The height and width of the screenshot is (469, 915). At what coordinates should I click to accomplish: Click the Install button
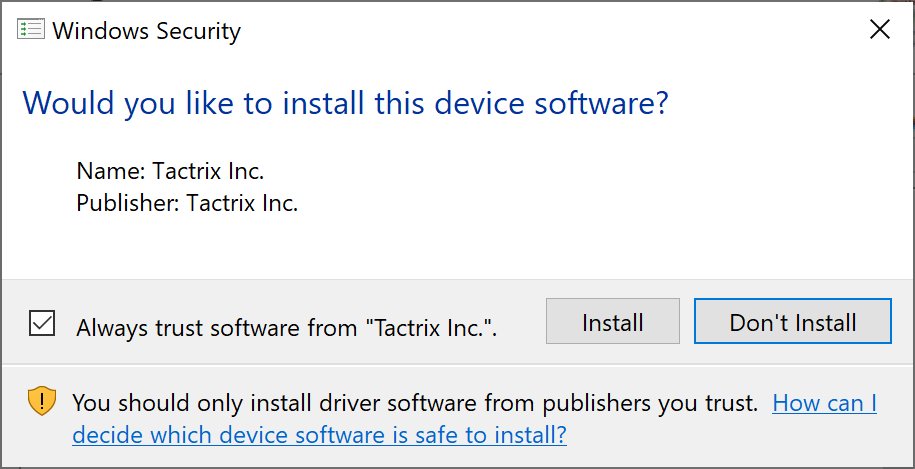point(613,321)
